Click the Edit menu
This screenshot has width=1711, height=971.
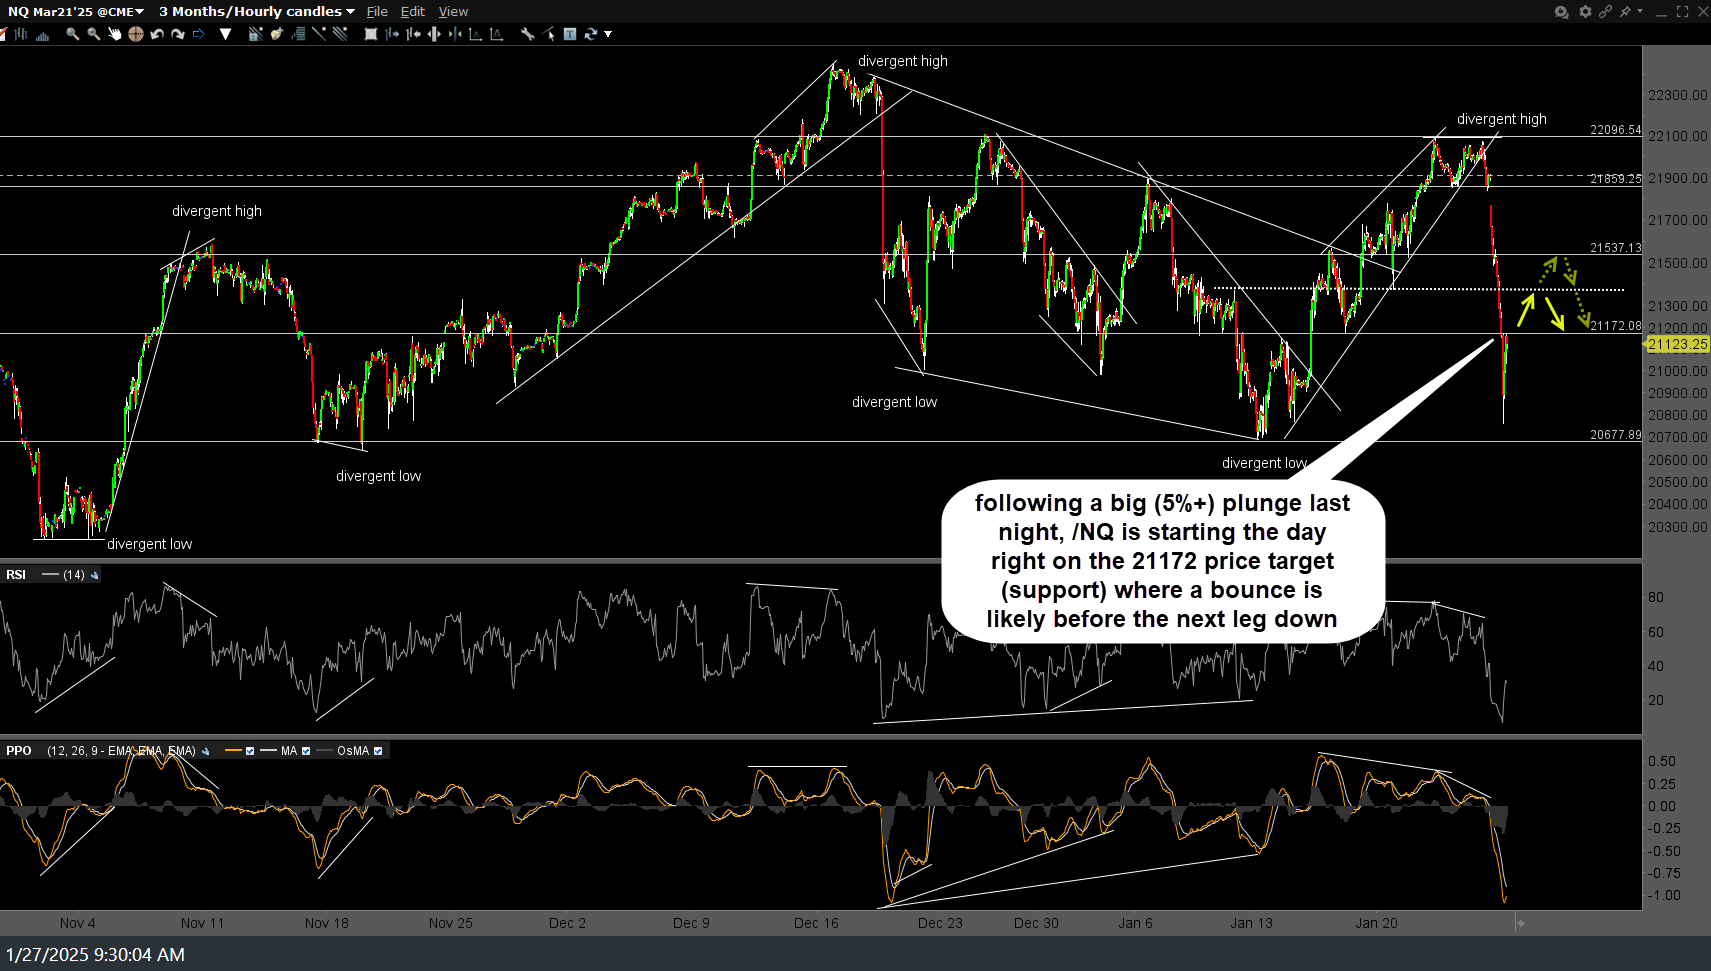point(412,11)
